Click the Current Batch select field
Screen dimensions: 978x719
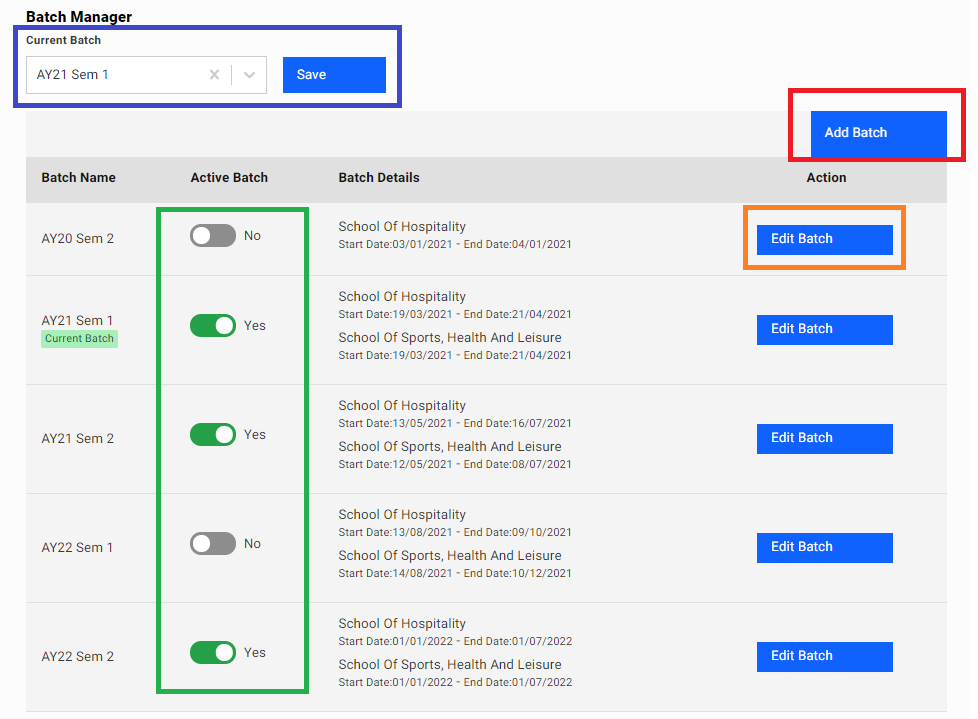[x=115, y=75]
